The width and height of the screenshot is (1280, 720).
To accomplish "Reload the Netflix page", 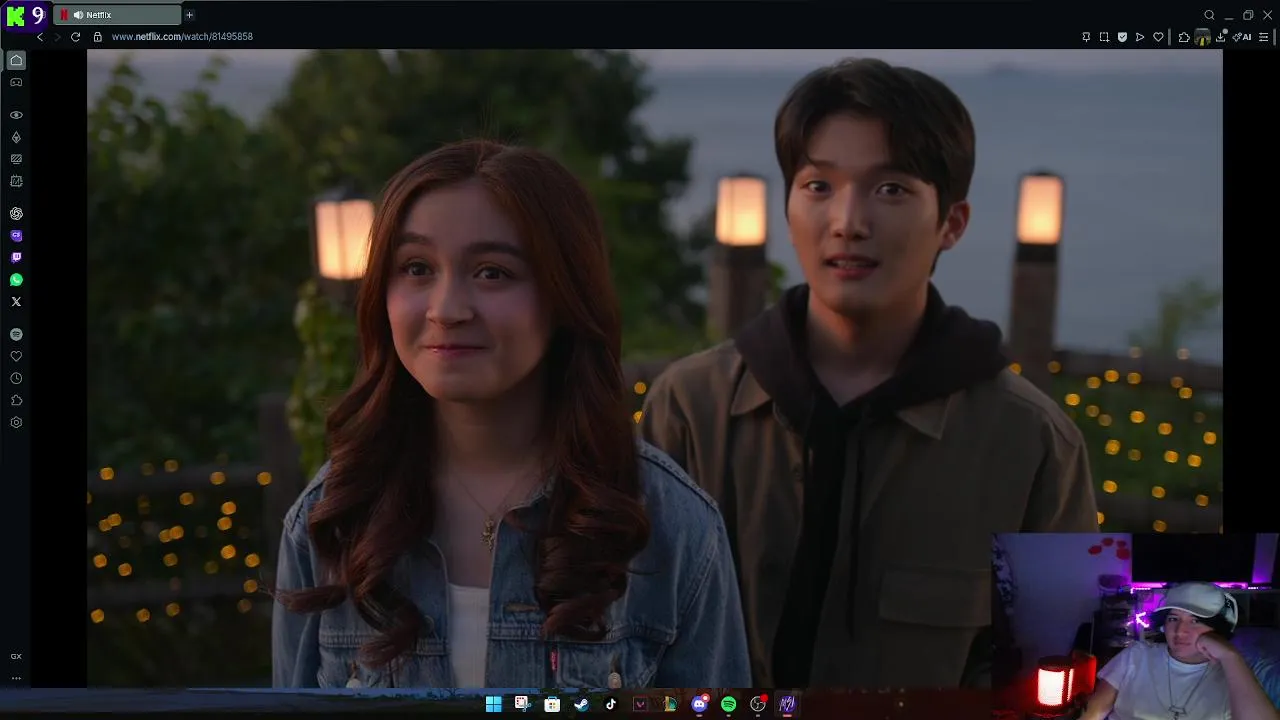I will 75,37.
